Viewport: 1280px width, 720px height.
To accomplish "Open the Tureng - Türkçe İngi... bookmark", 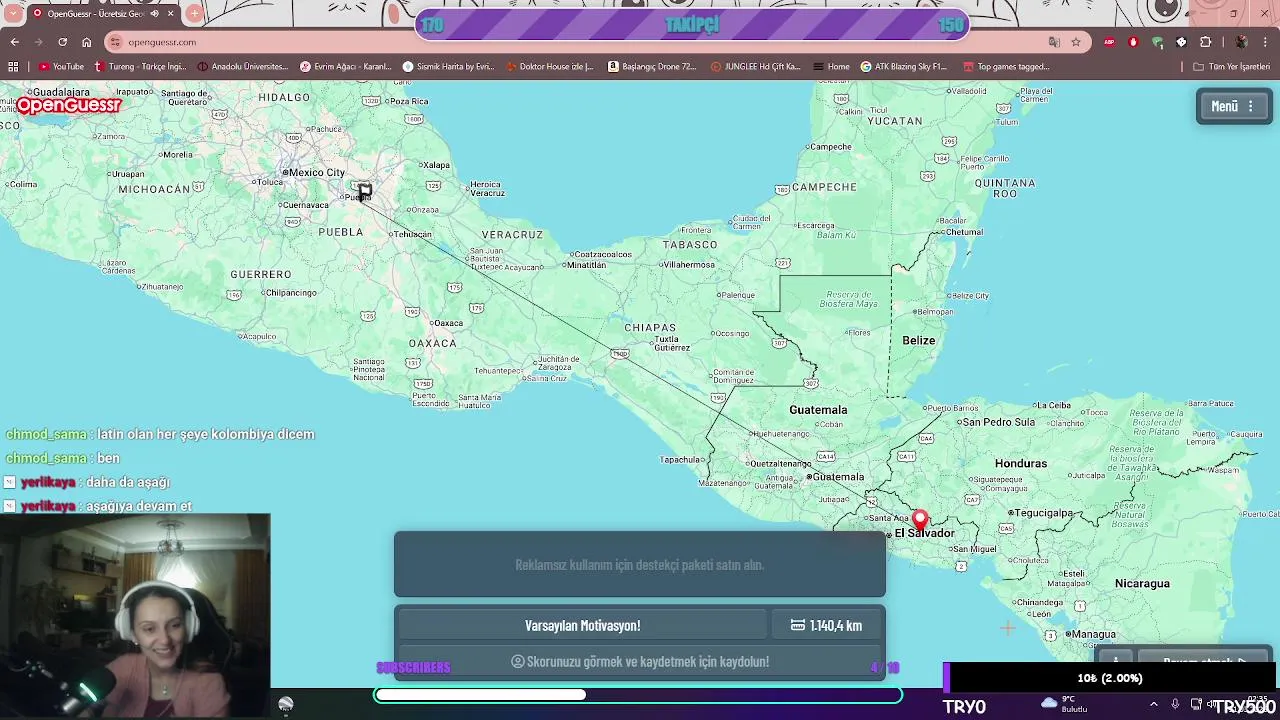I will [140, 67].
